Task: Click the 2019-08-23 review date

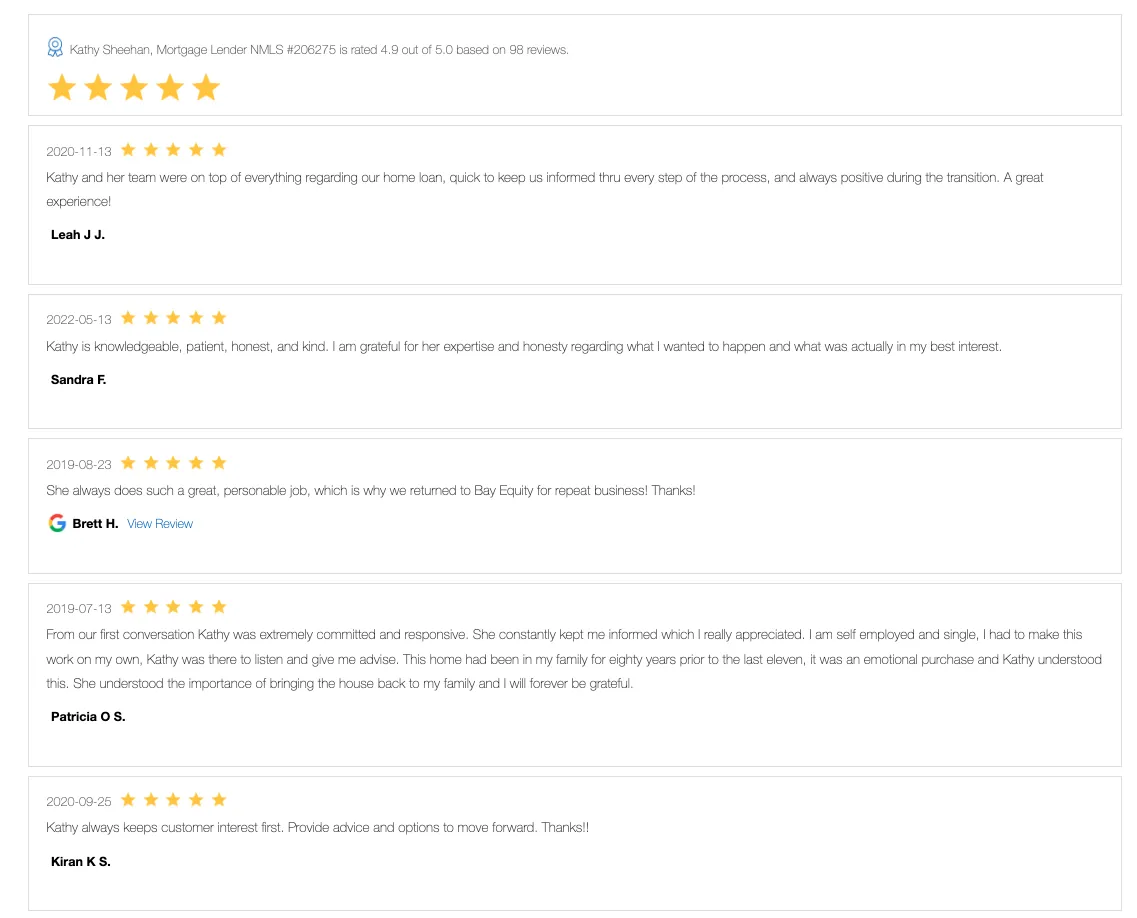Action: pos(79,464)
